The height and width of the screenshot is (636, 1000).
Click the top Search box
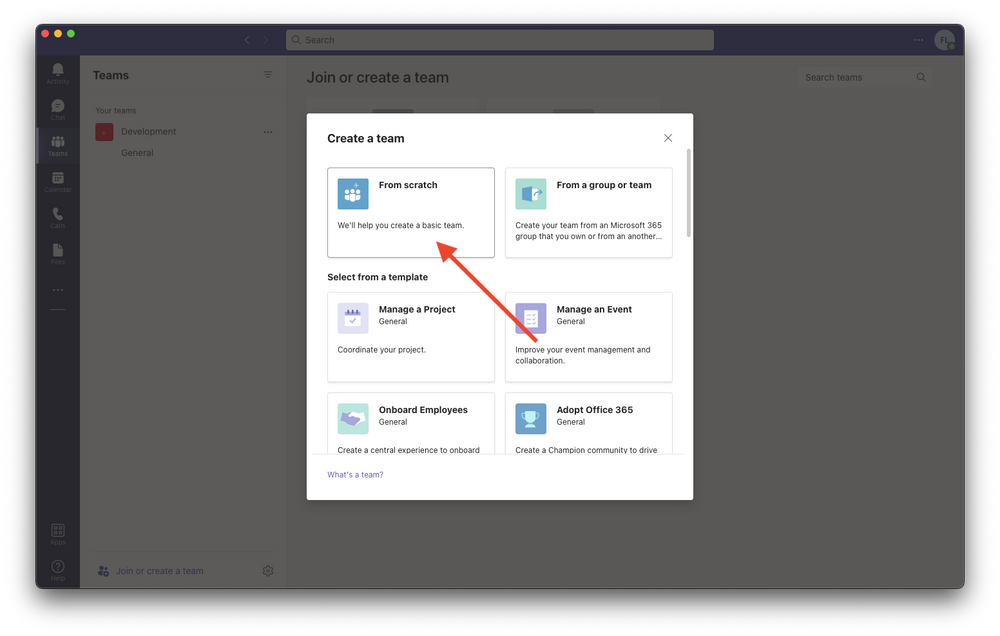pos(499,40)
